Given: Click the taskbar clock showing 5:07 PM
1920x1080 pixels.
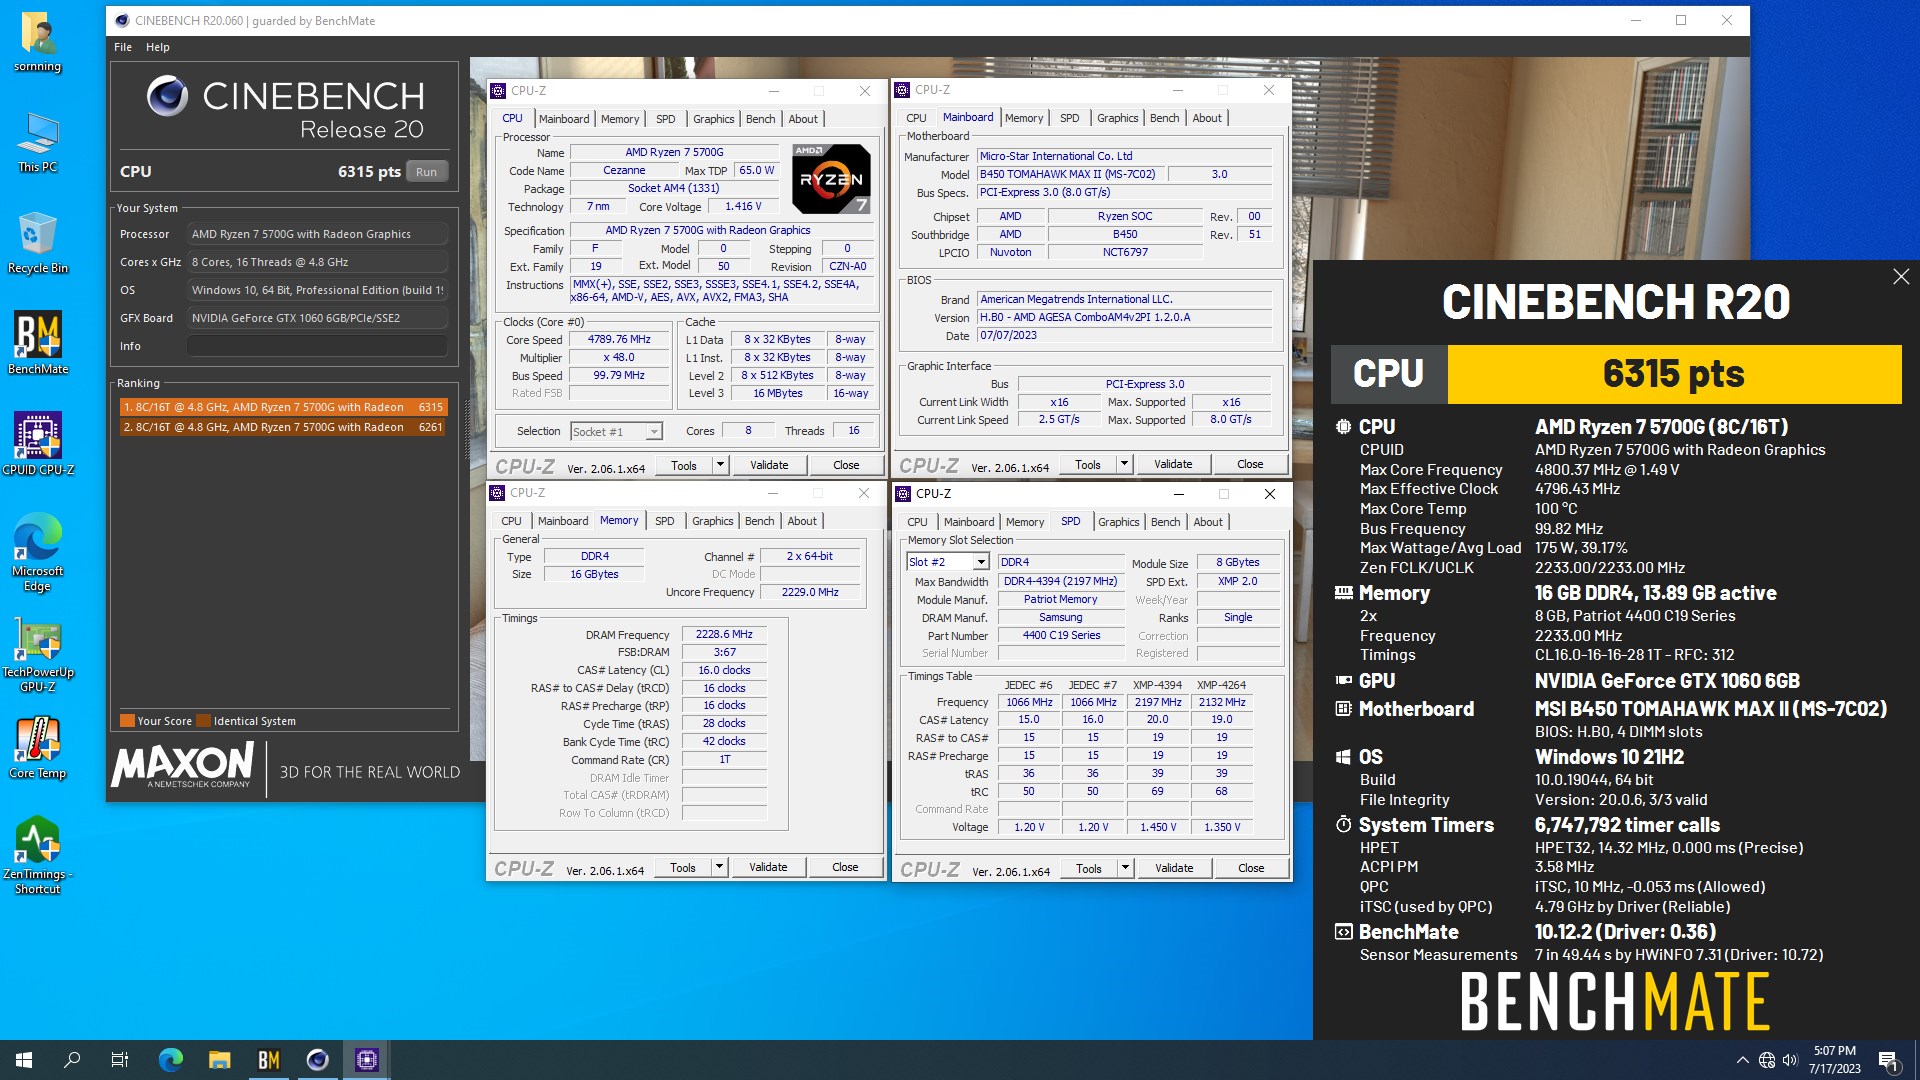Looking at the screenshot, I should tap(1834, 1060).
